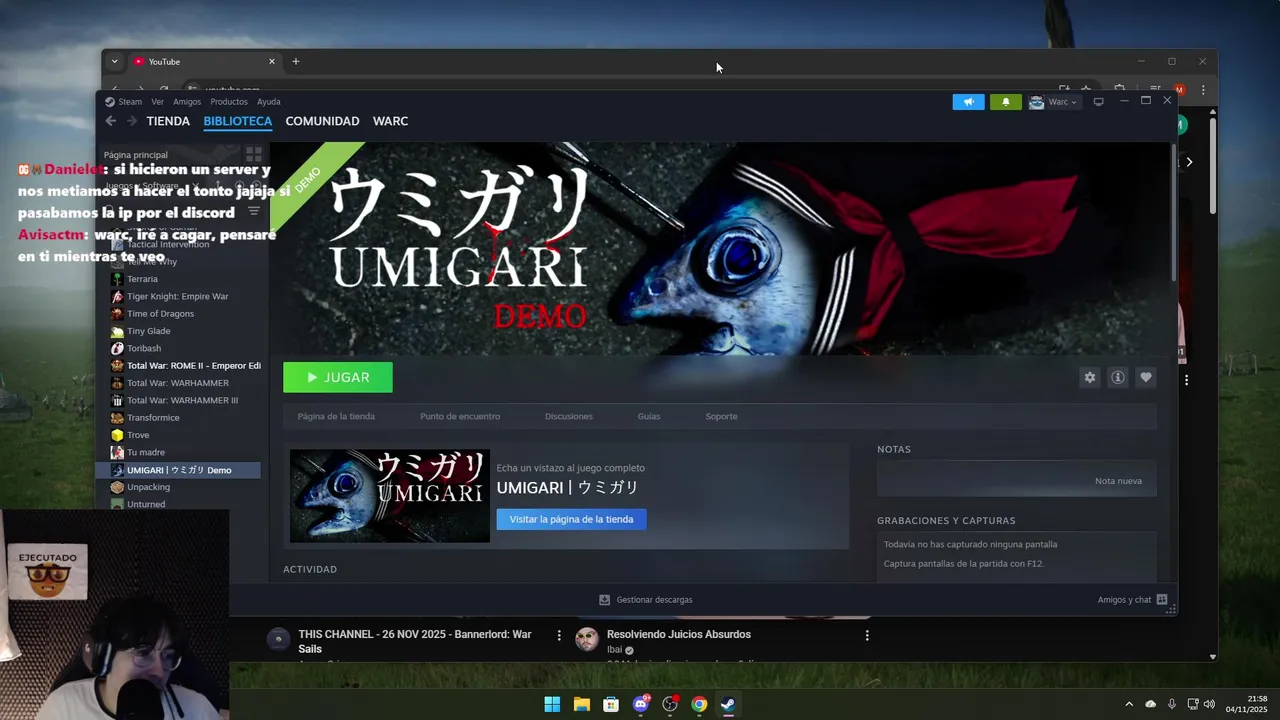
Task: Open the Soporte tab
Action: tap(721, 416)
